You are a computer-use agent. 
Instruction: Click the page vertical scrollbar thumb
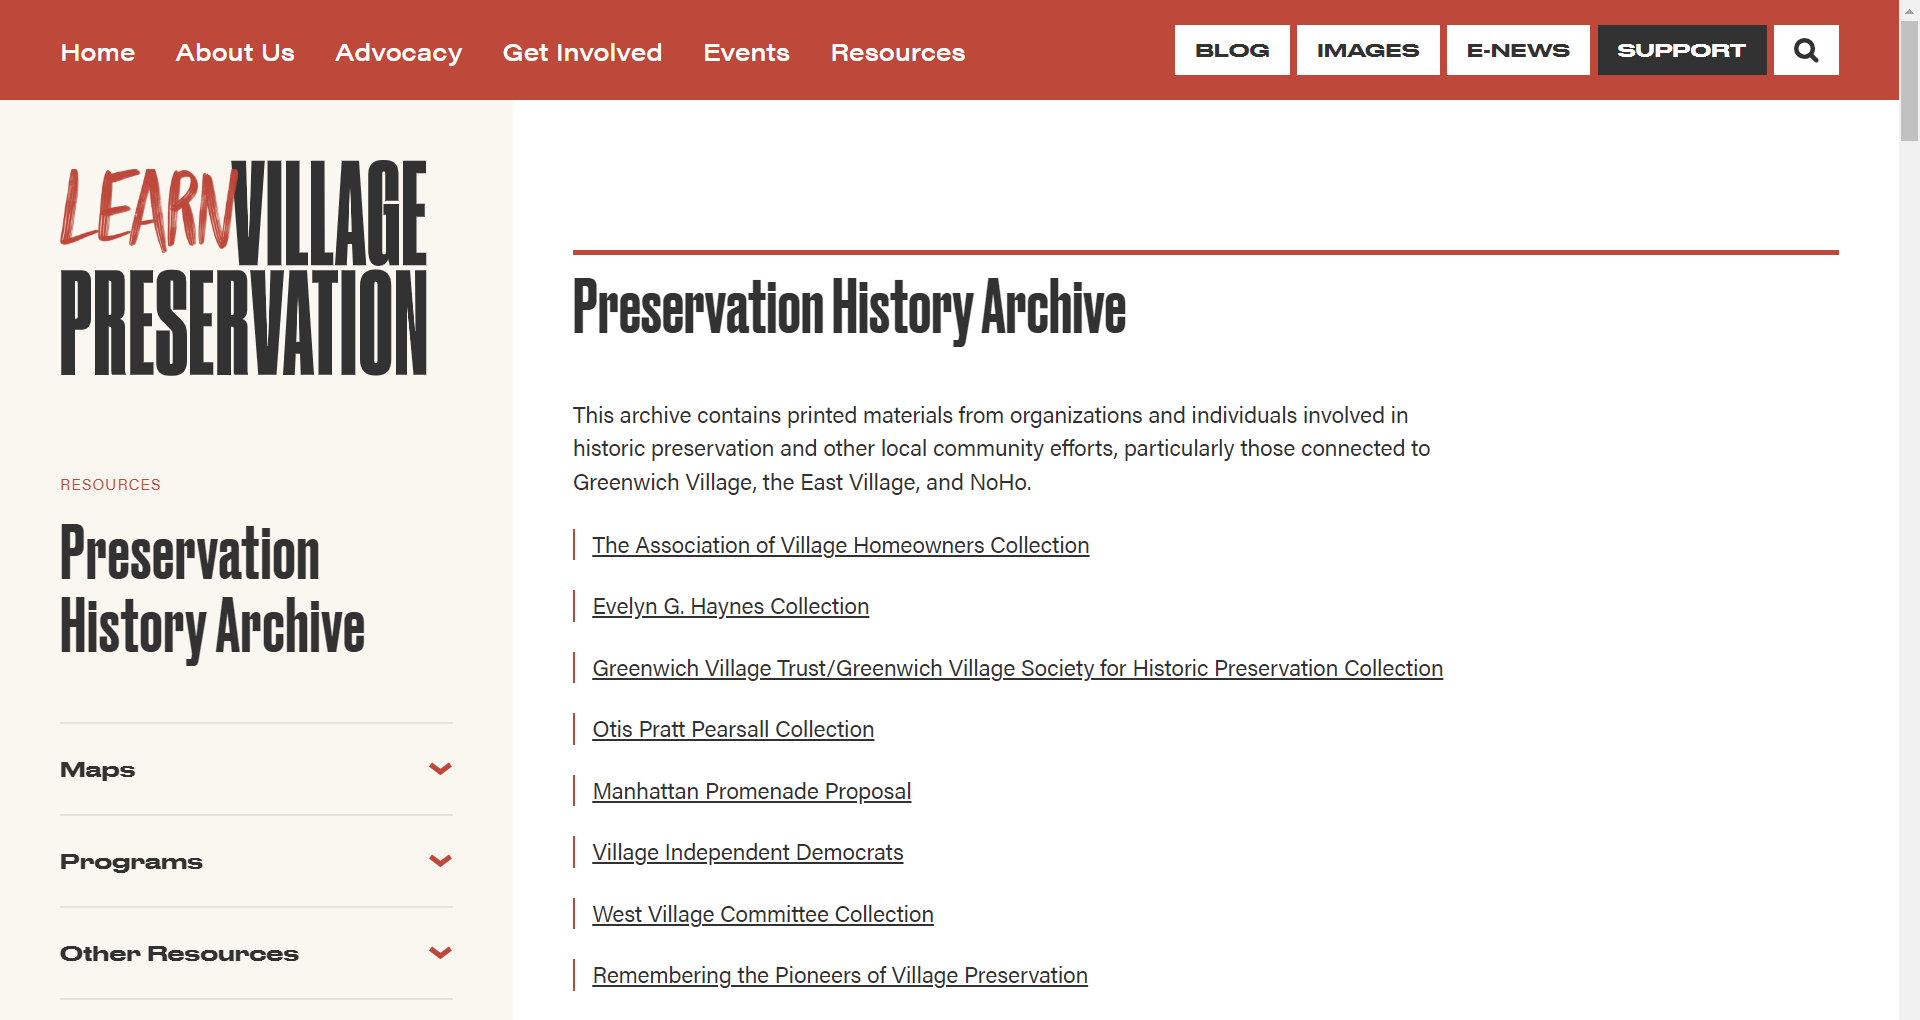click(1909, 80)
